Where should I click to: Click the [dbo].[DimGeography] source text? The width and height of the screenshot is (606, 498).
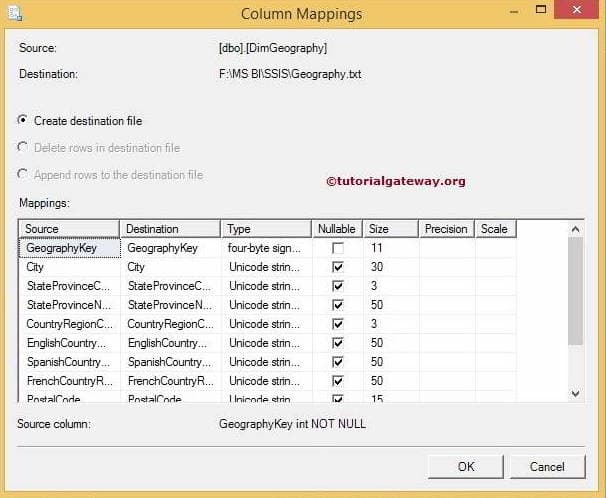(273, 48)
